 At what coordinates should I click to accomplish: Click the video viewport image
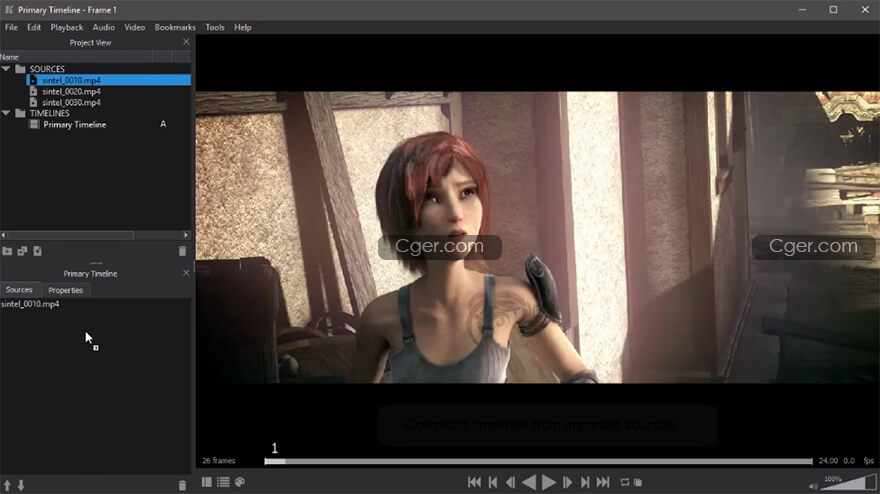click(538, 237)
